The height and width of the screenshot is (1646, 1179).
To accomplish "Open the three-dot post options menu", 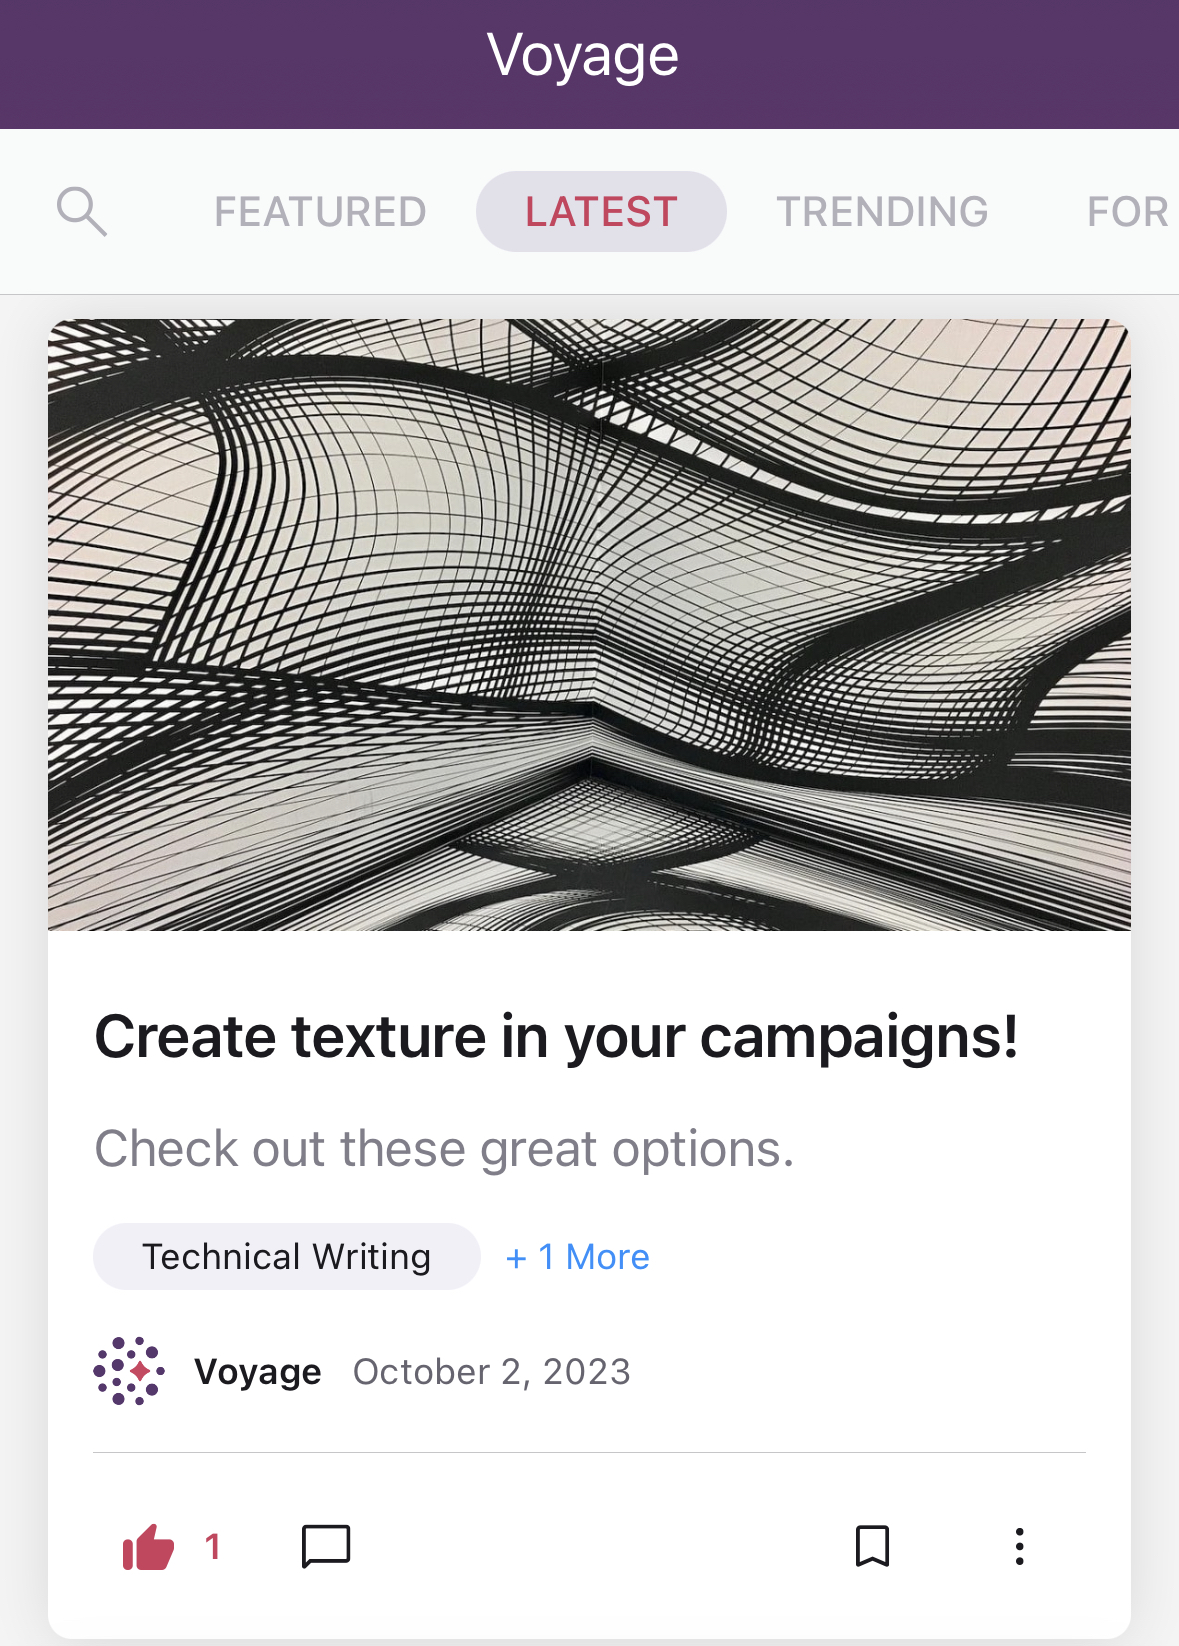I will [1019, 1546].
